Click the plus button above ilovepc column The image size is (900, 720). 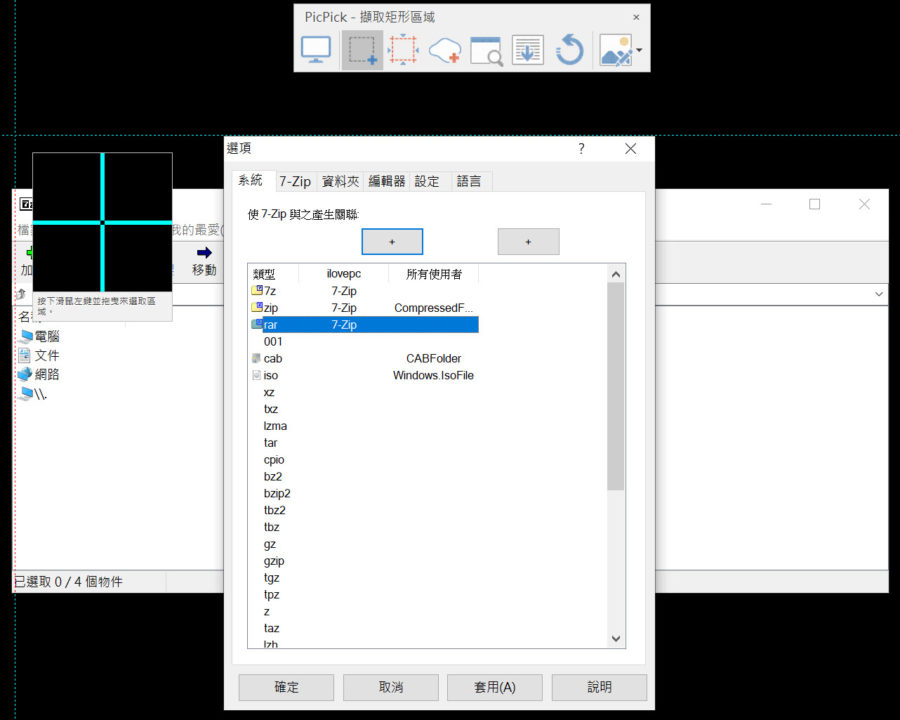point(392,242)
